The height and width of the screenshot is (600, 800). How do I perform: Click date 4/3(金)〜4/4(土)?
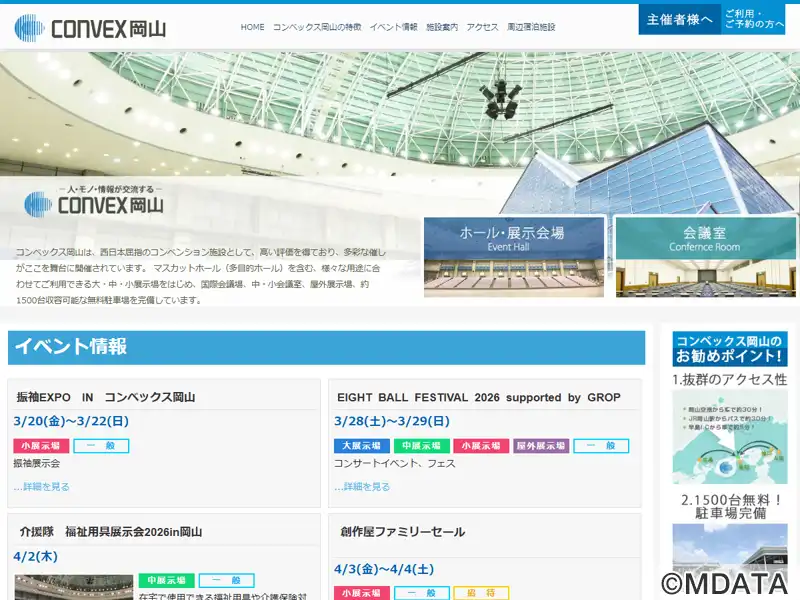coord(384,569)
